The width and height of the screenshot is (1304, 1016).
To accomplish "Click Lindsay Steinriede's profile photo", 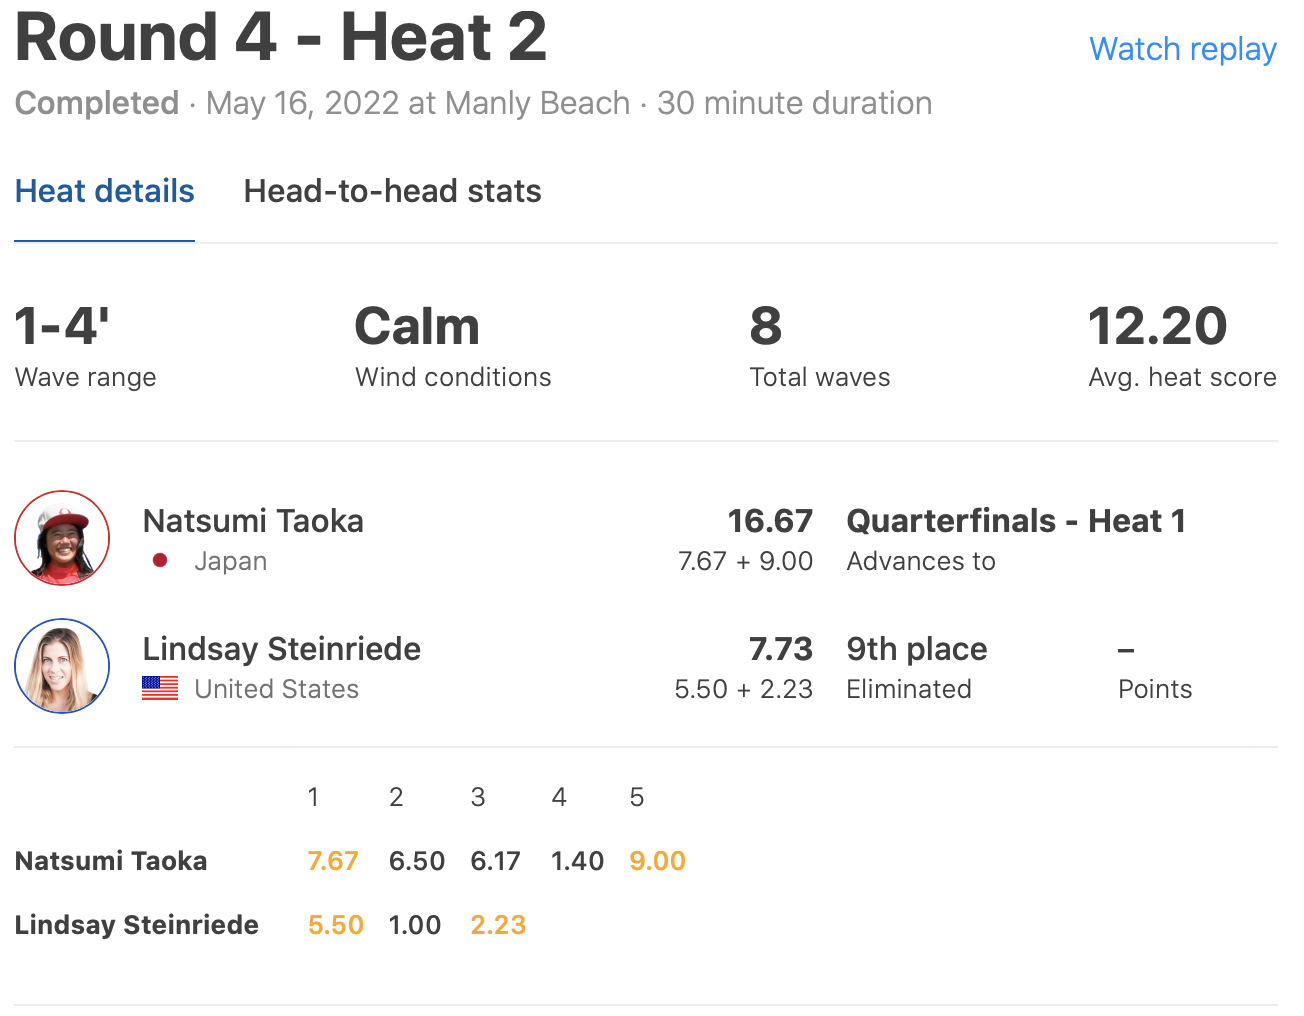I will point(62,666).
